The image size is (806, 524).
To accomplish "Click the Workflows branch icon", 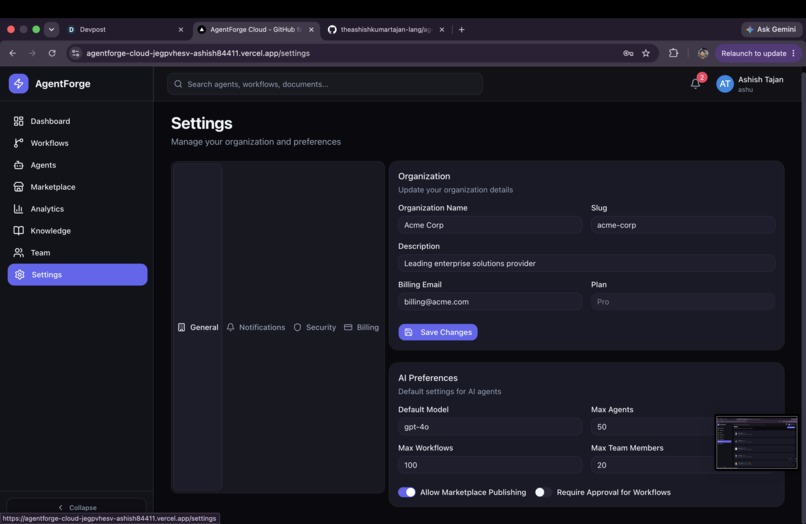I will [x=19, y=143].
